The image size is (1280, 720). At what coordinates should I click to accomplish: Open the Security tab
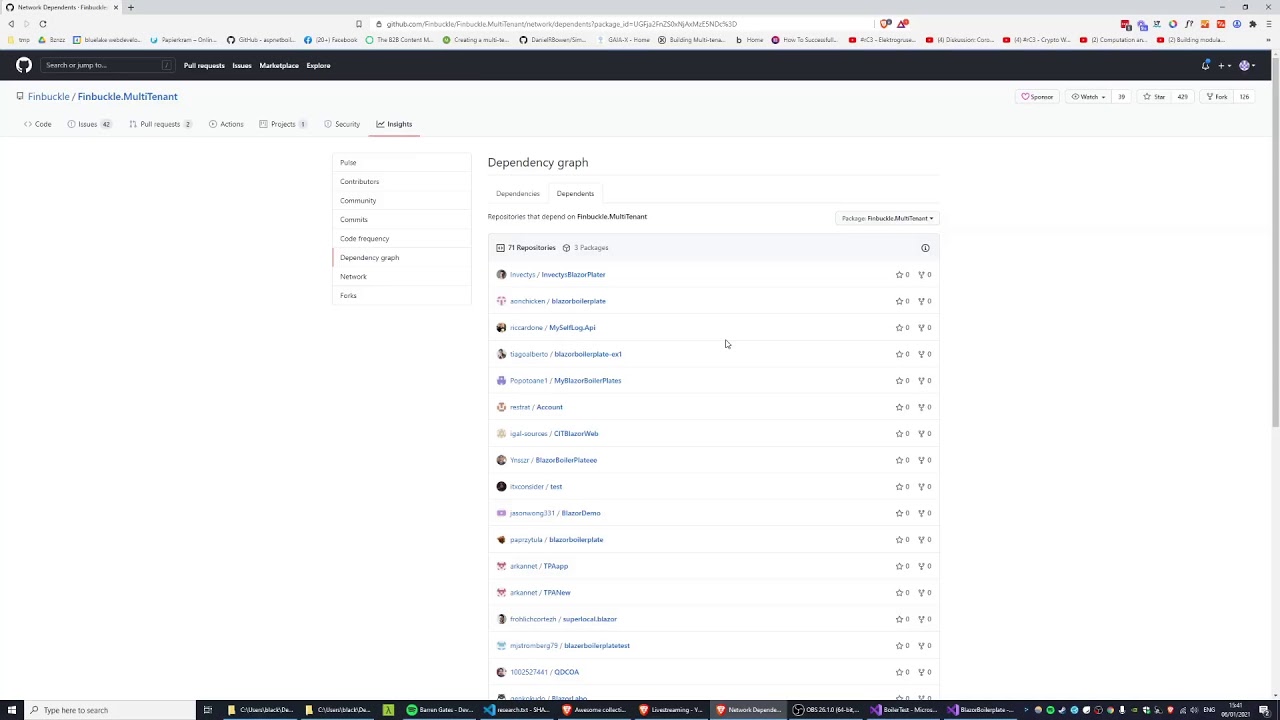342,124
